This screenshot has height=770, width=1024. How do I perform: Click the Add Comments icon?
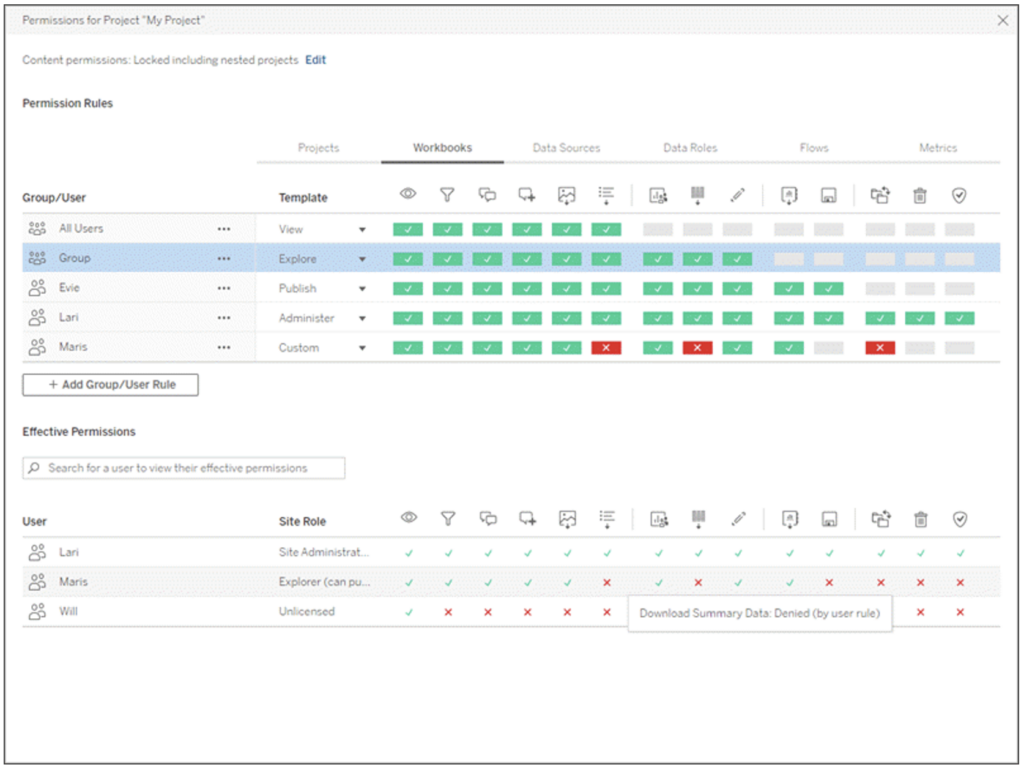(527, 194)
